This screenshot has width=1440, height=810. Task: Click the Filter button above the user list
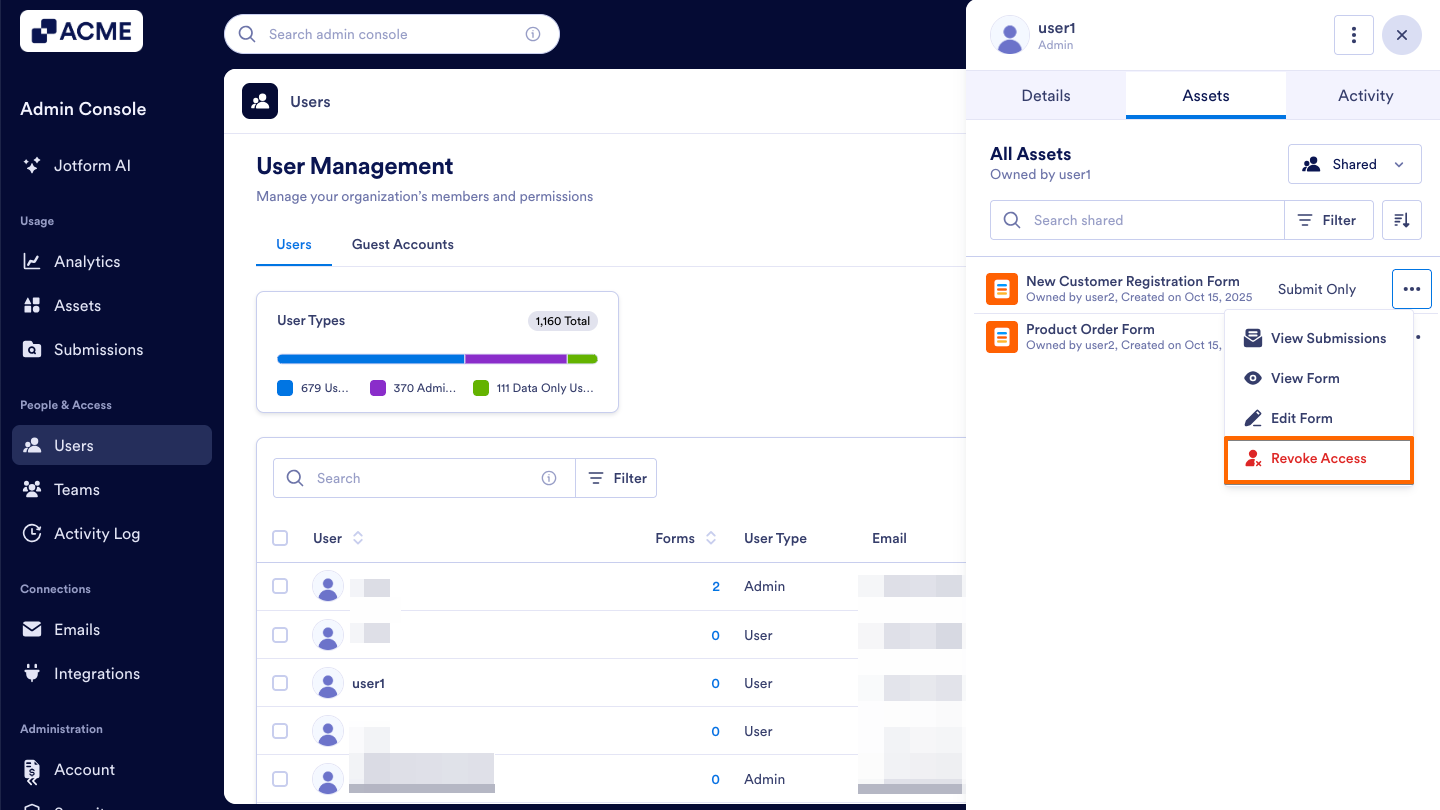coord(616,478)
